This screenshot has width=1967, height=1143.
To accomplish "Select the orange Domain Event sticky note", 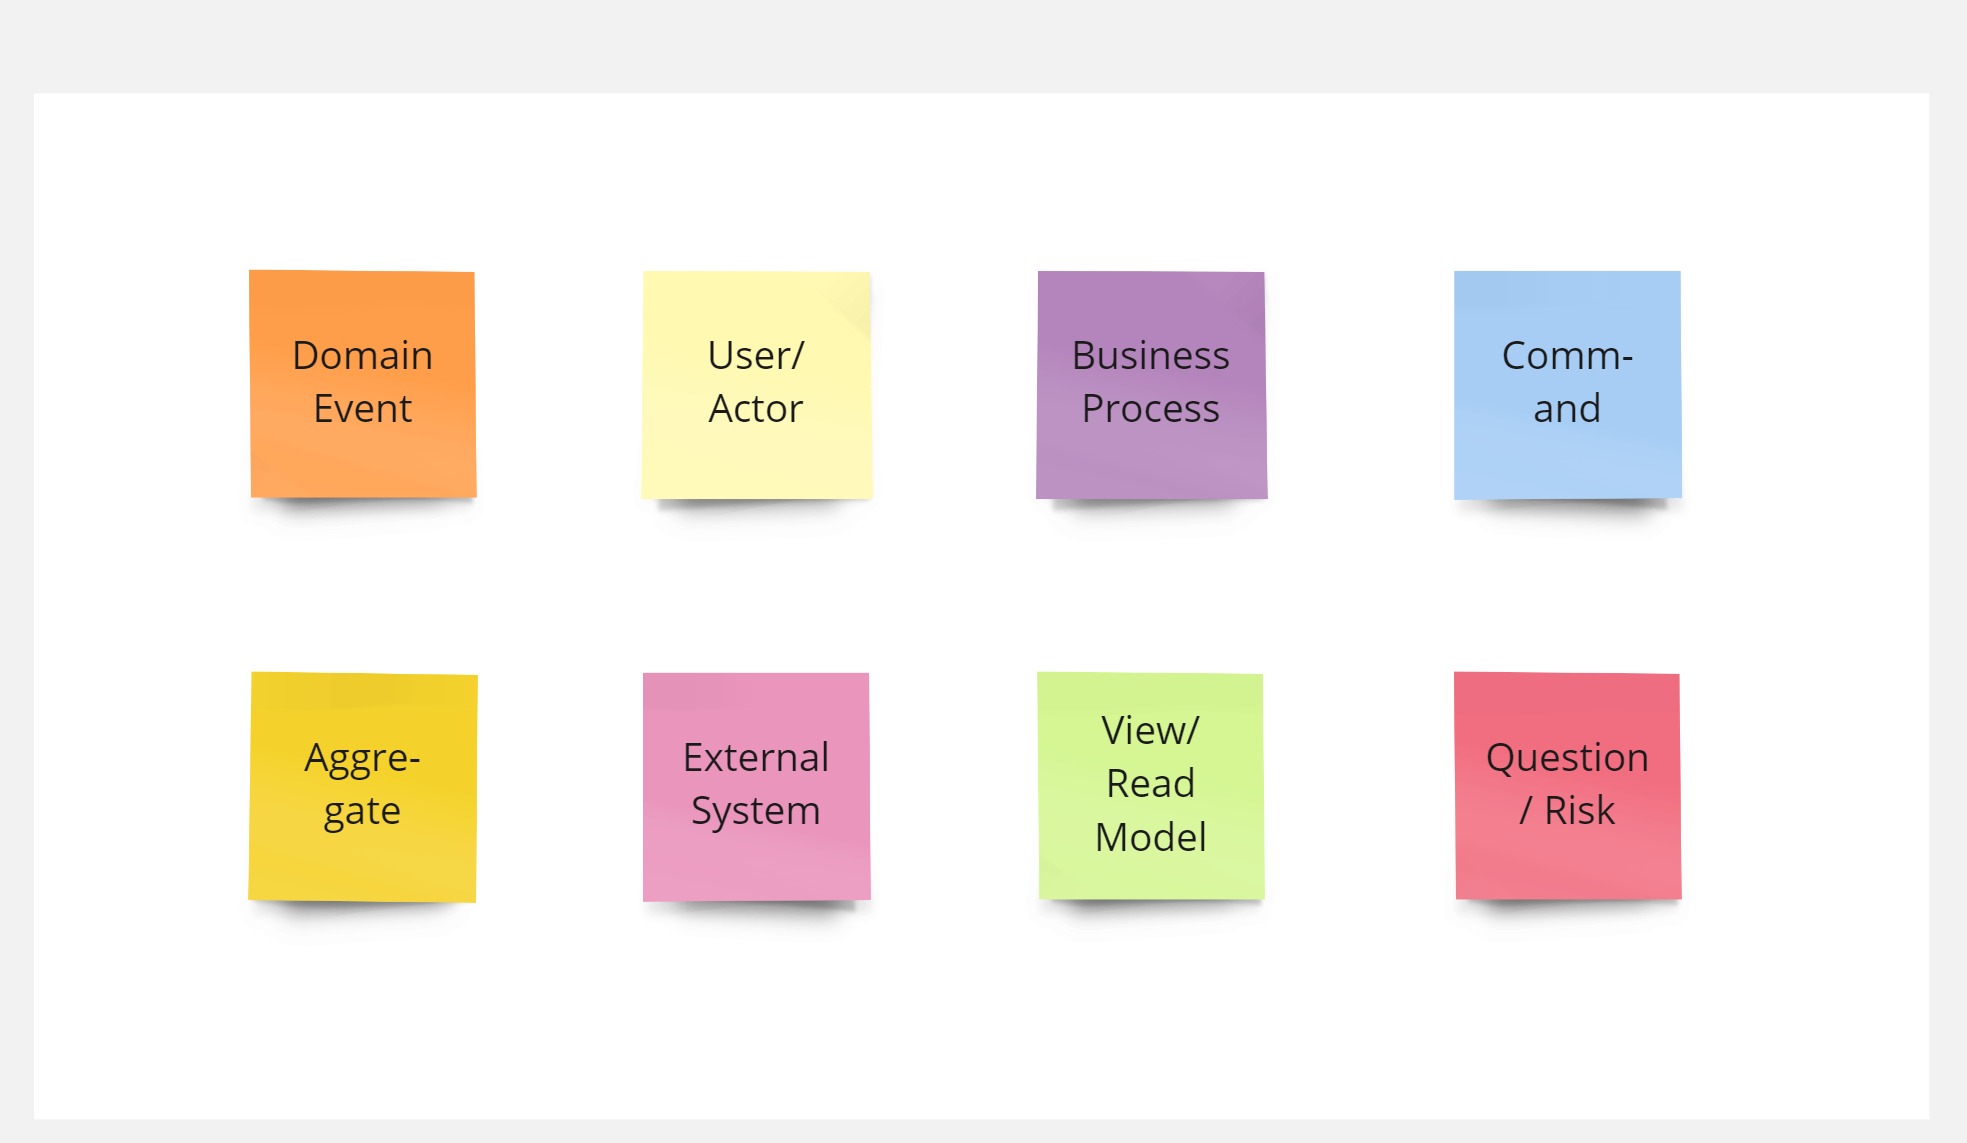I will [363, 384].
